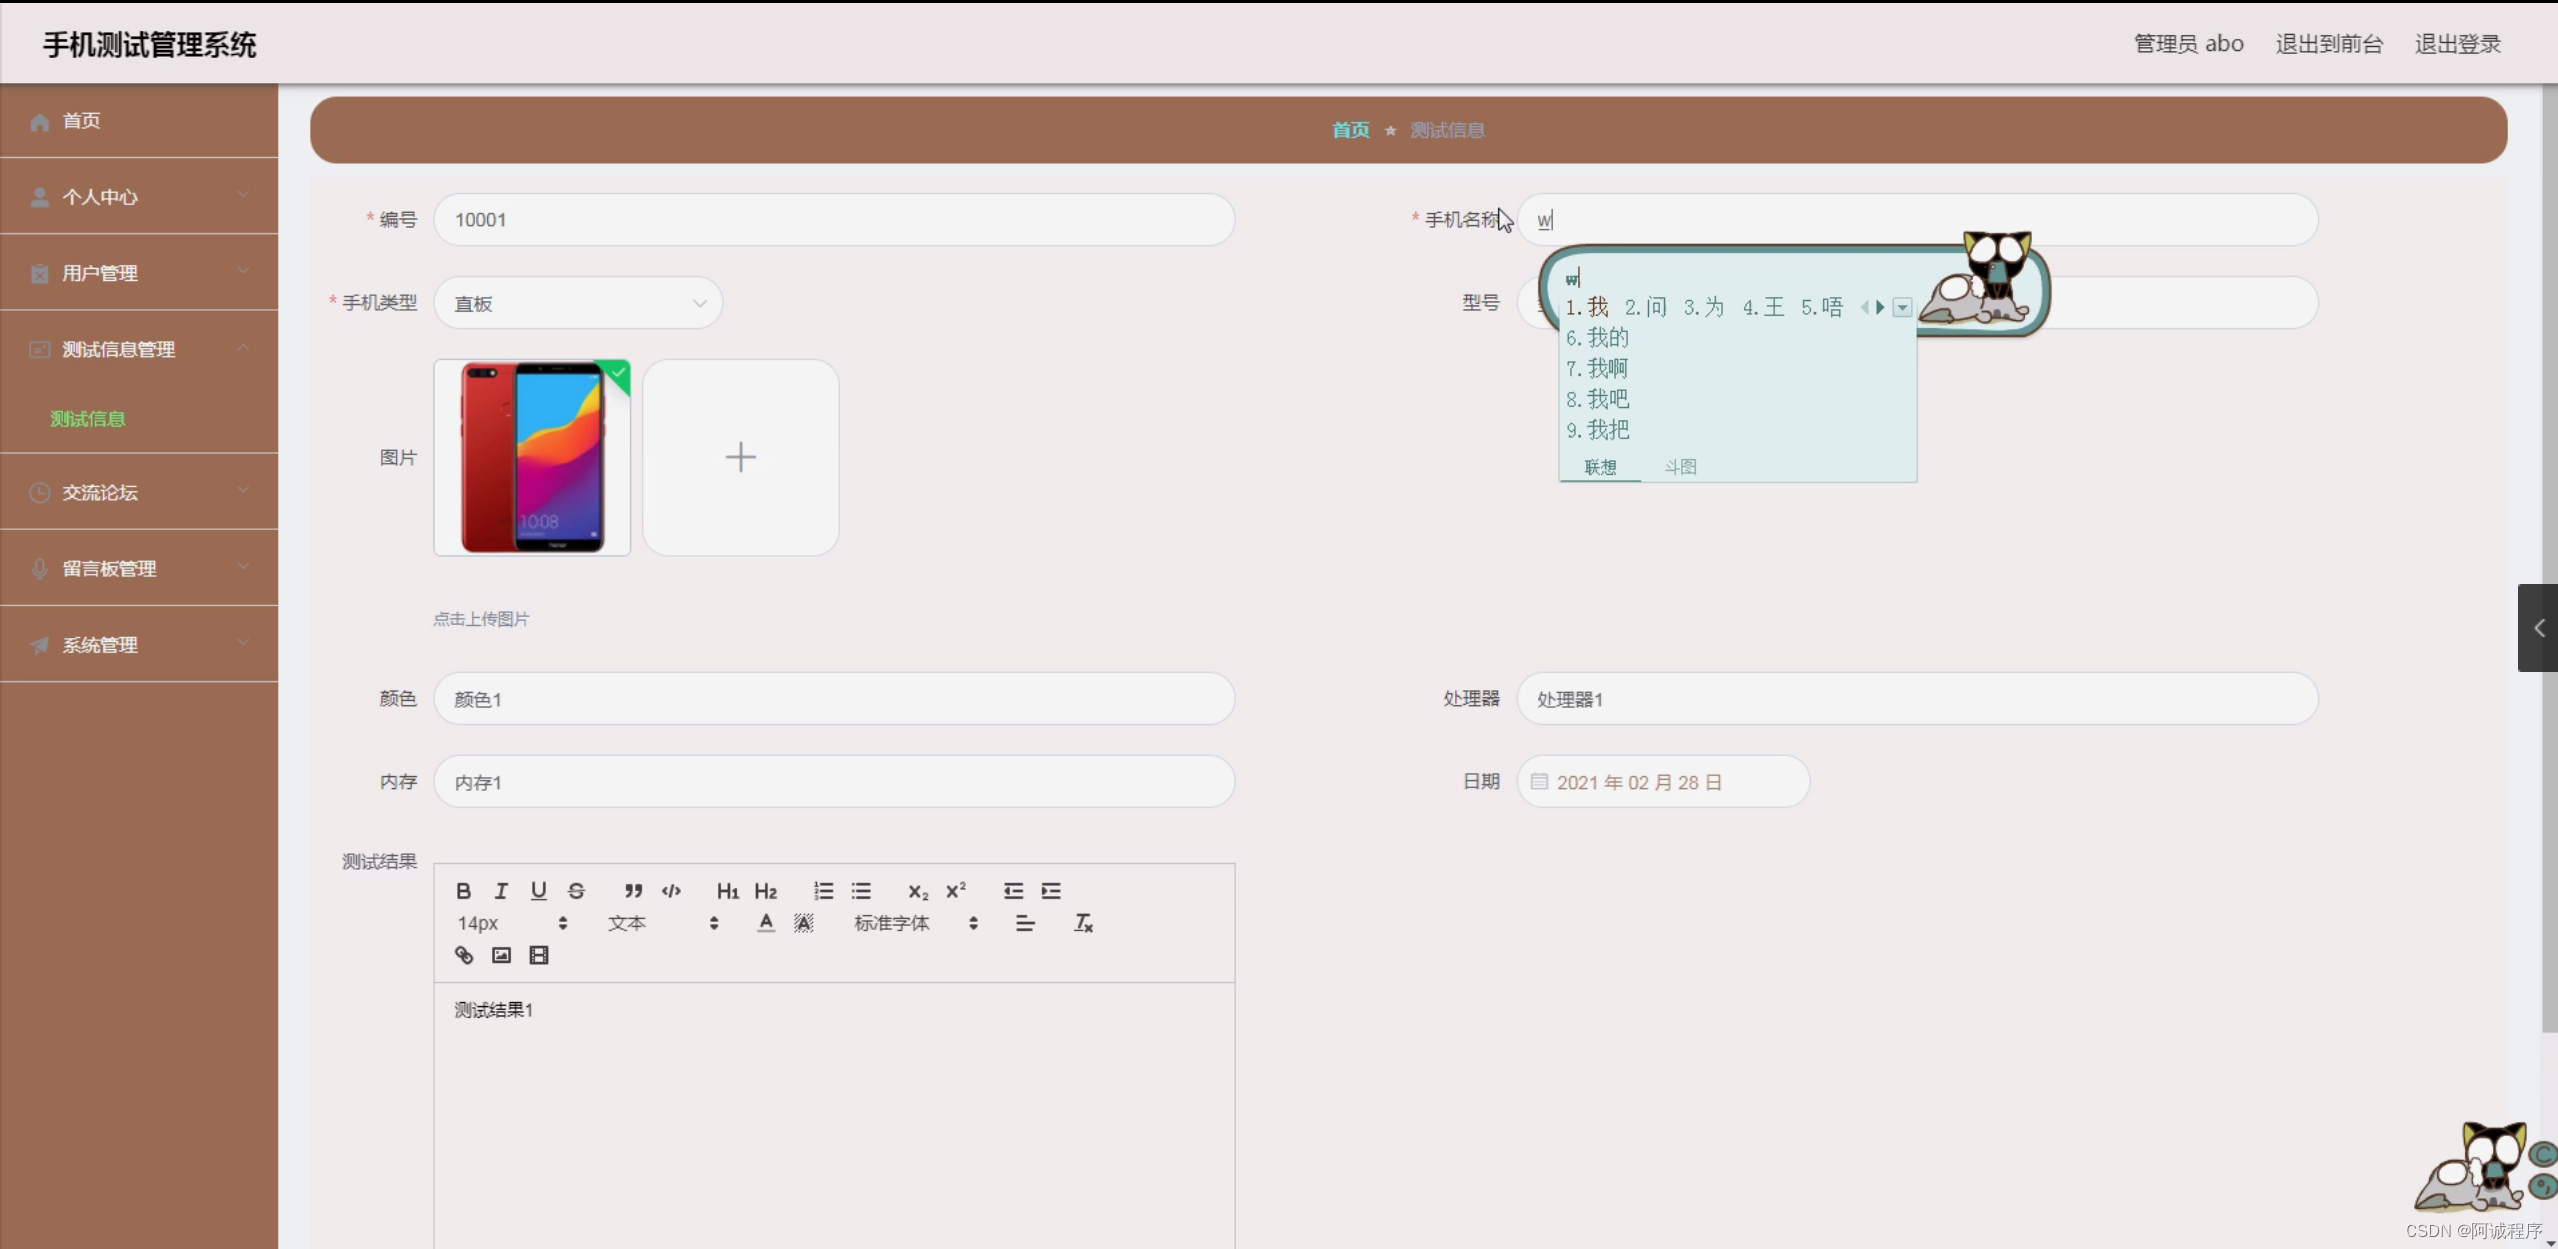The width and height of the screenshot is (2558, 1249).
Task: Open code view in the editor toolbar
Action: pos(671,891)
